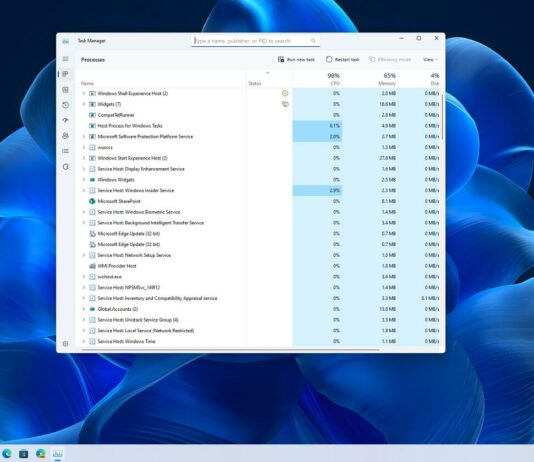Click Run new task button

tap(296, 60)
